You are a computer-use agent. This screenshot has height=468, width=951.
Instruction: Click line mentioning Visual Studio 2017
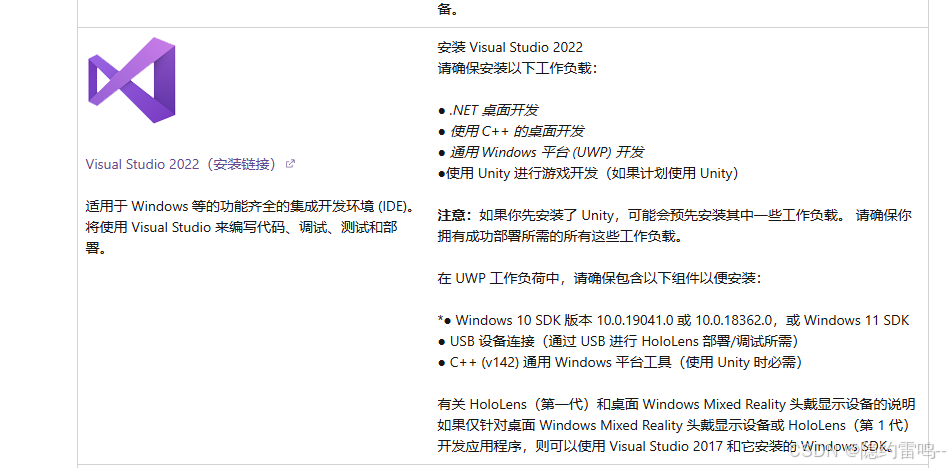point(665,446)
